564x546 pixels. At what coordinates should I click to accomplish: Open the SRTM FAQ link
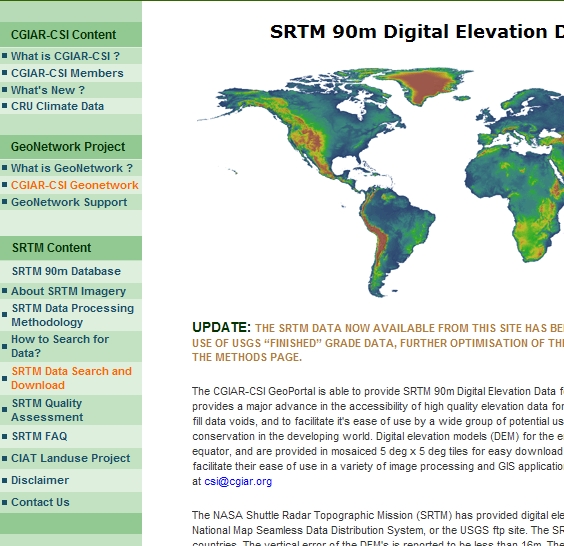point(39,436)
